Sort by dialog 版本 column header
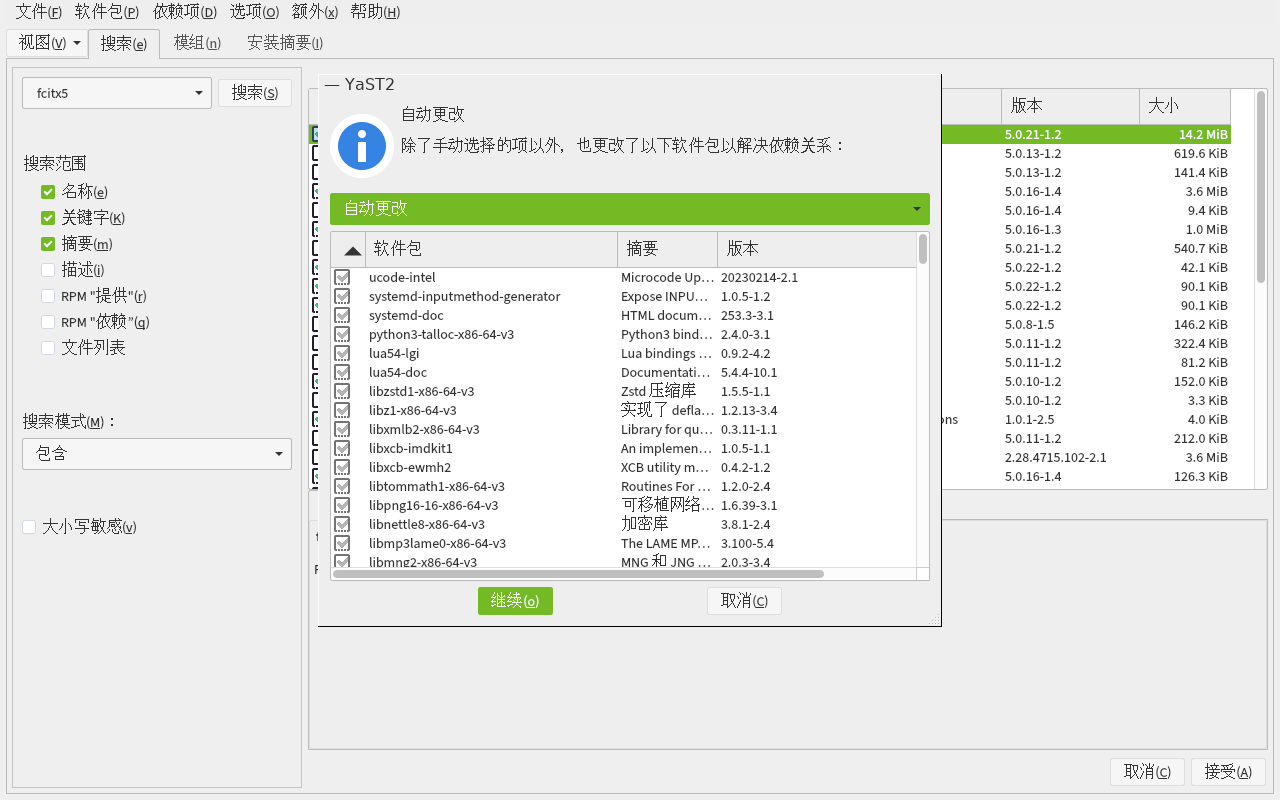1280x800 pixels. coord(816,249)
